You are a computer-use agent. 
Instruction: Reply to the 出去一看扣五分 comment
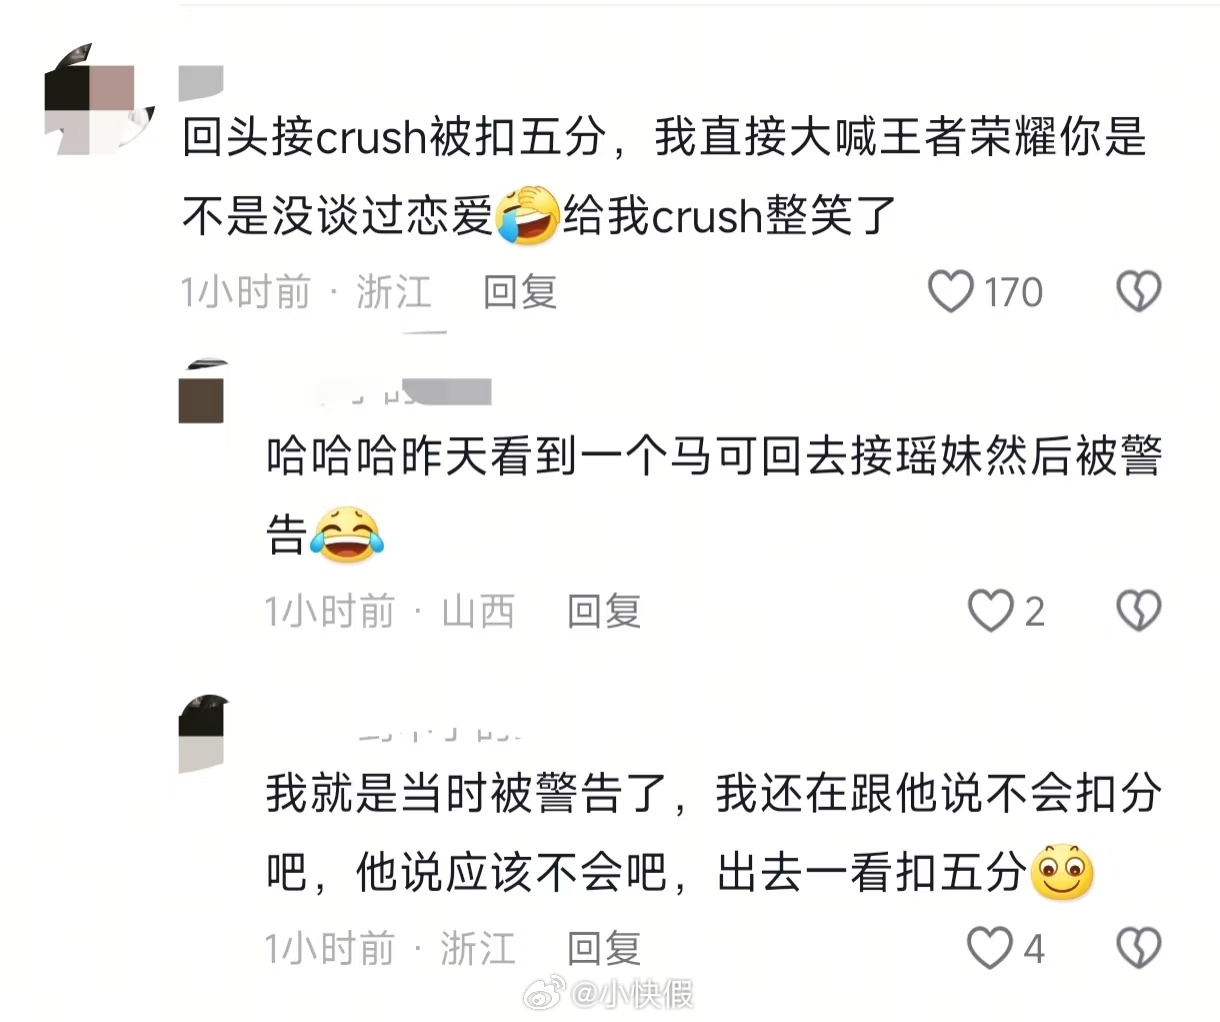(604, 948)
